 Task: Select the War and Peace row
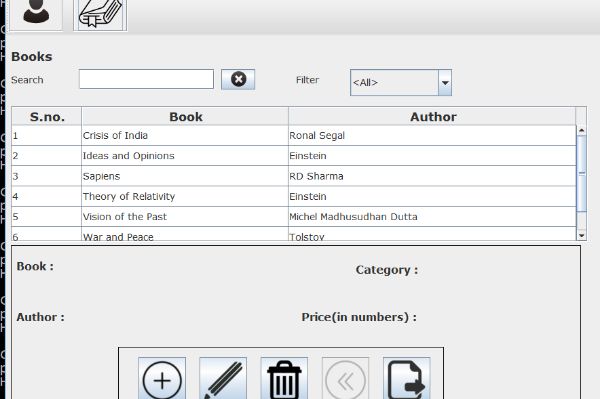pos(294,234)
